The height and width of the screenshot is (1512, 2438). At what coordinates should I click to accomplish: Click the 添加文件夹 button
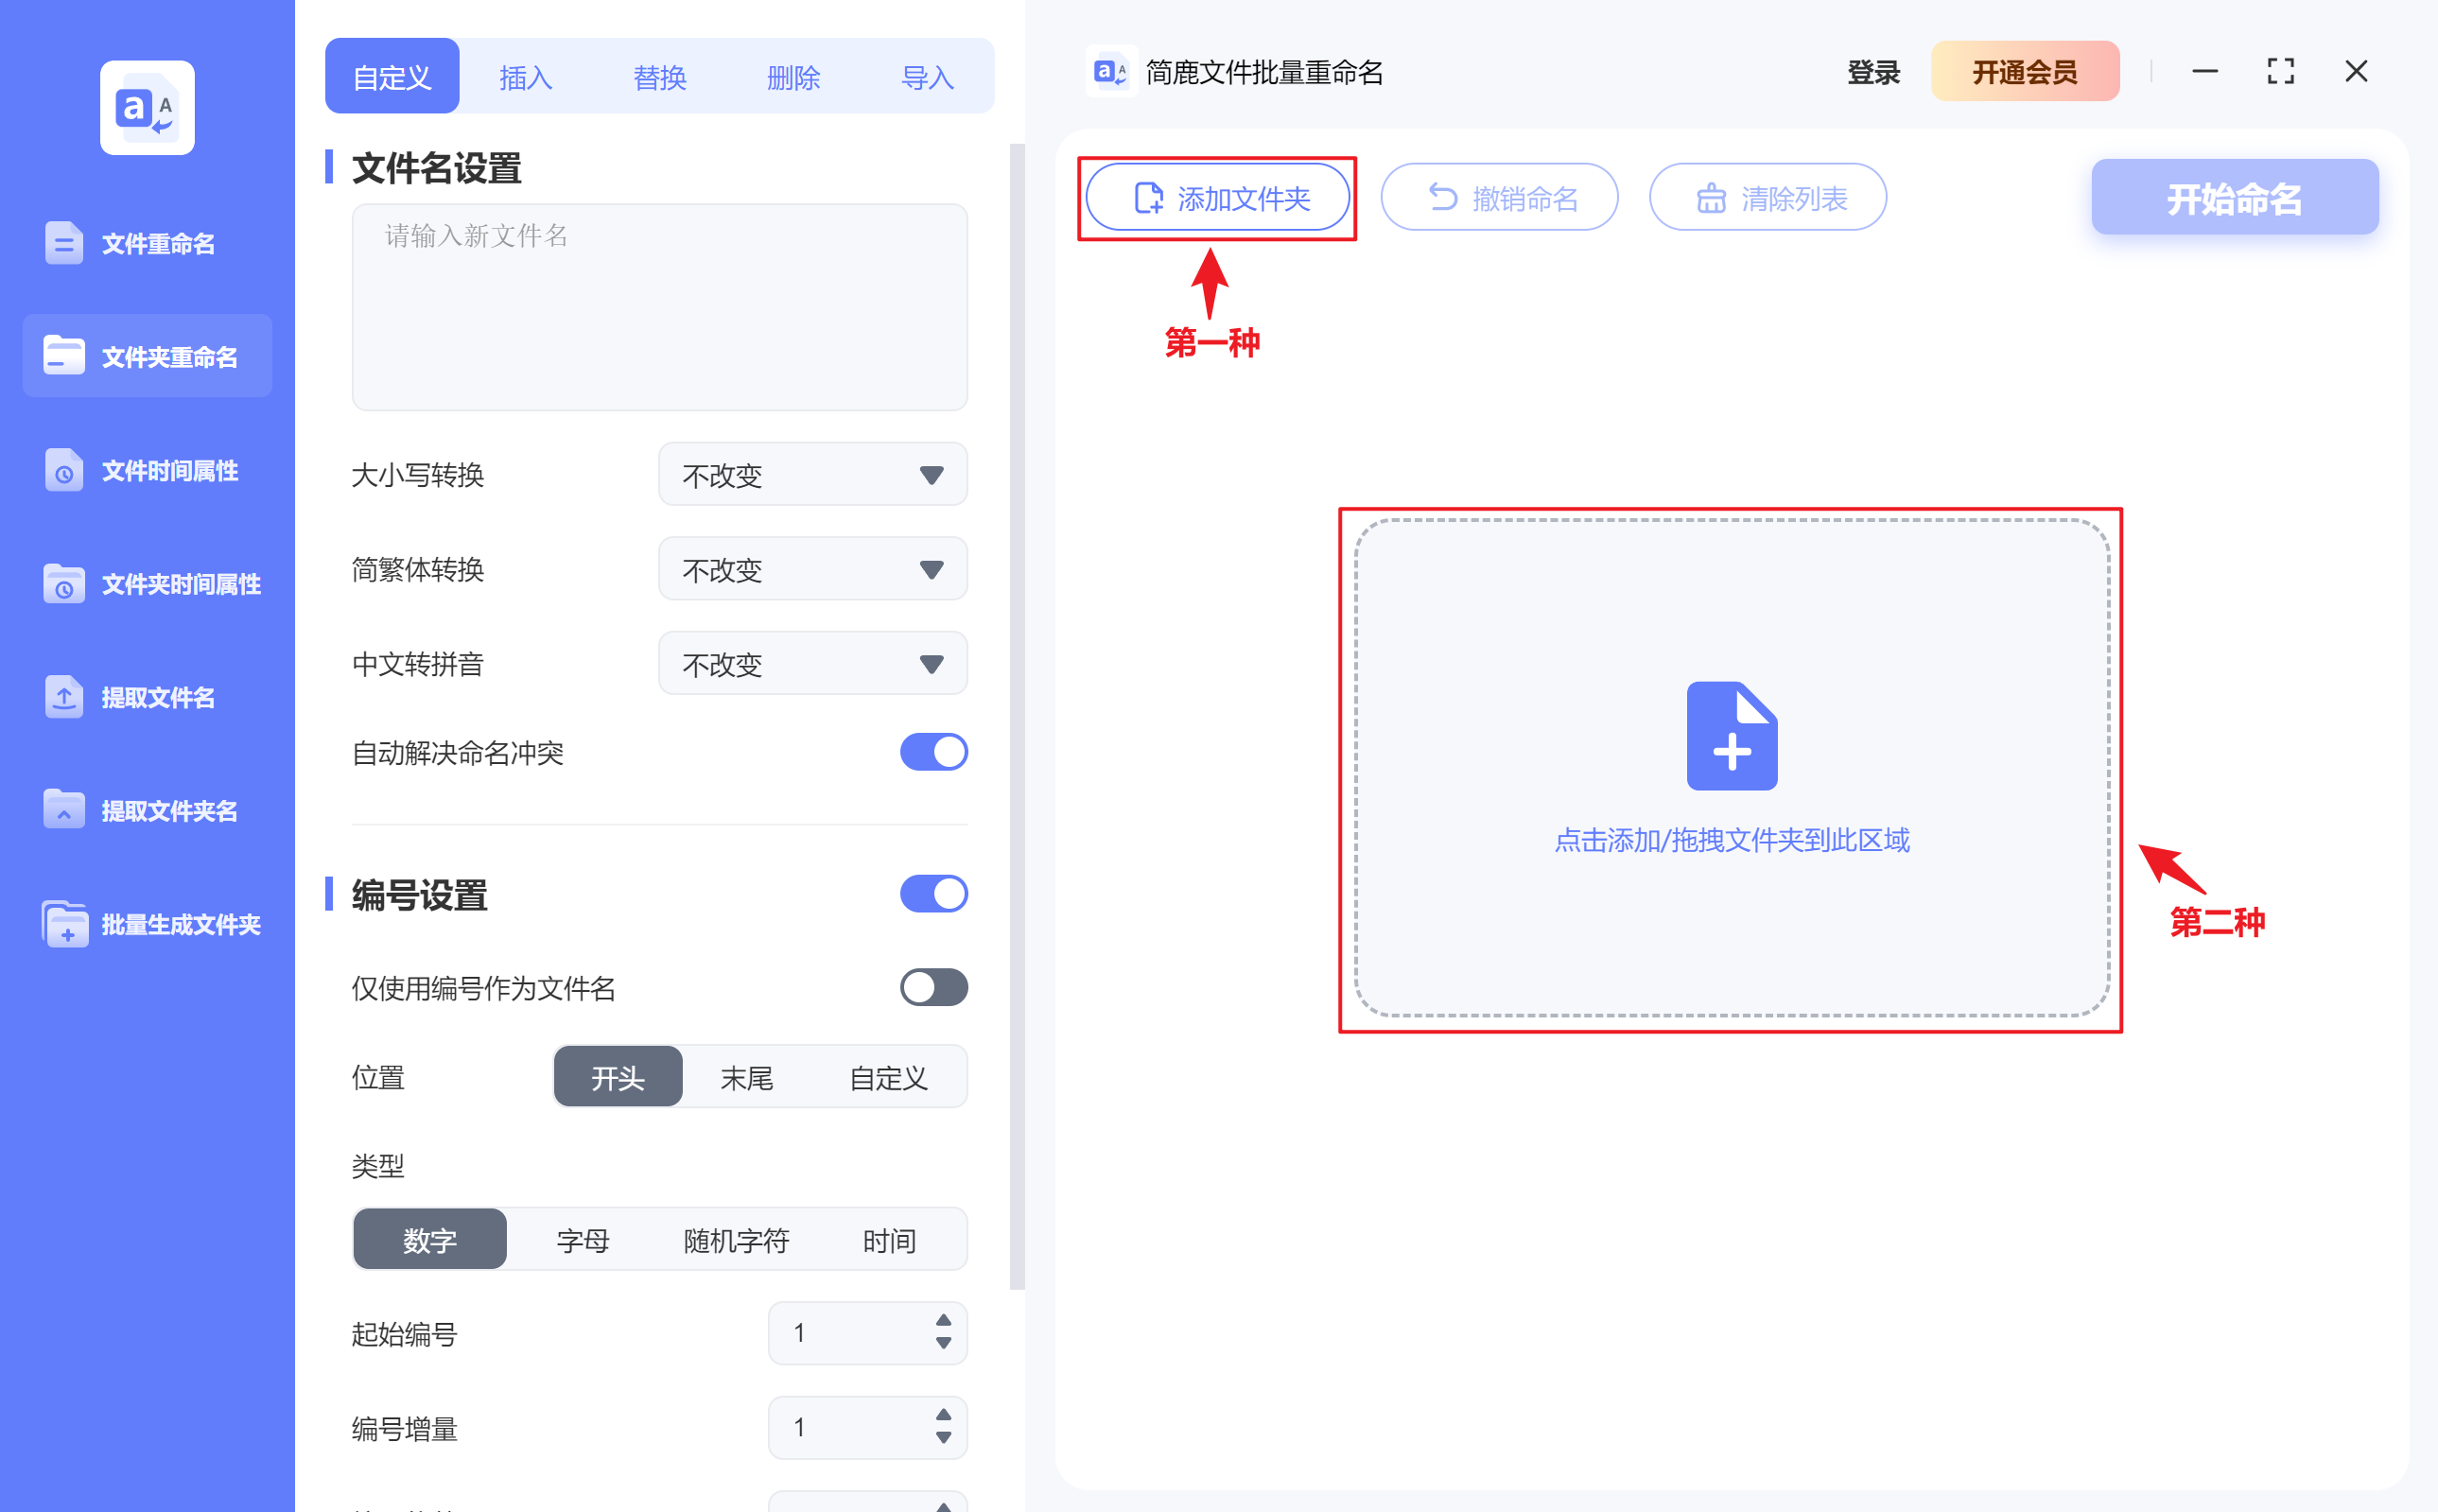pos(1218,197)
